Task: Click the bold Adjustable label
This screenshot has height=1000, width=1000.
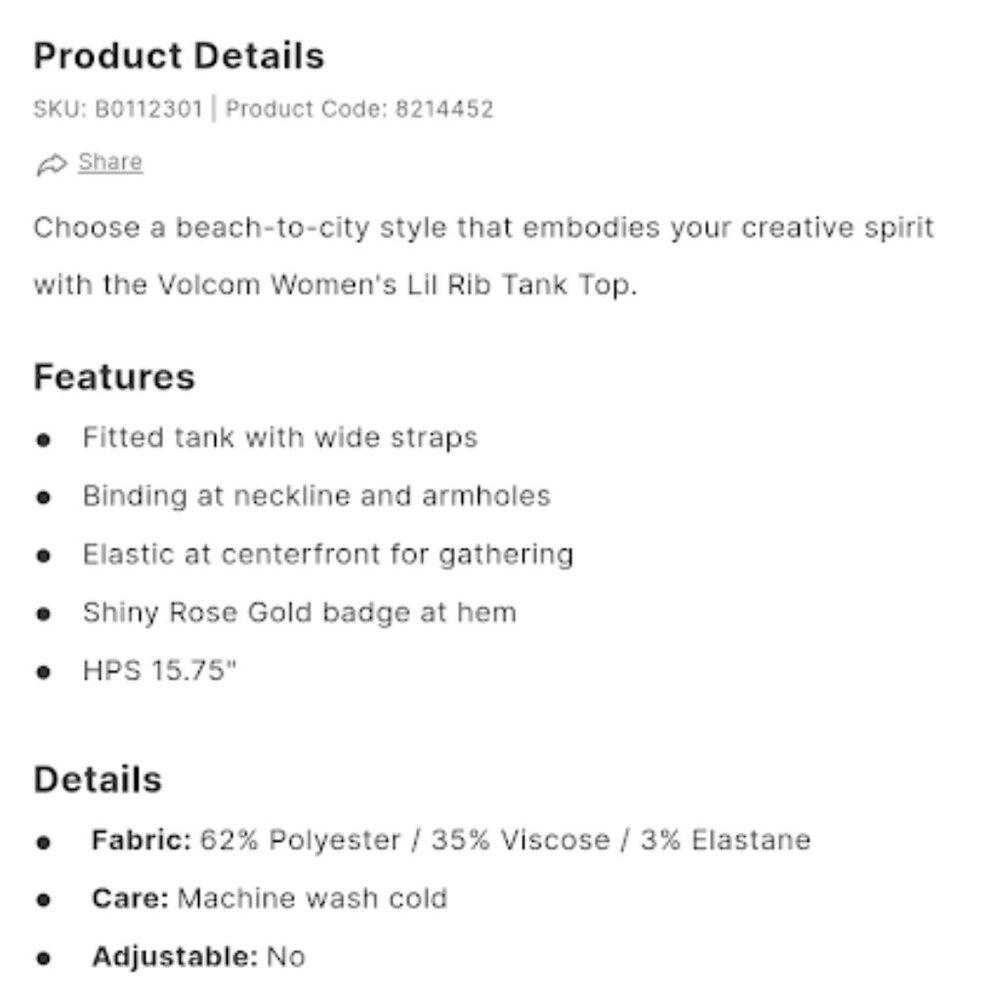Action: (175, 957)
